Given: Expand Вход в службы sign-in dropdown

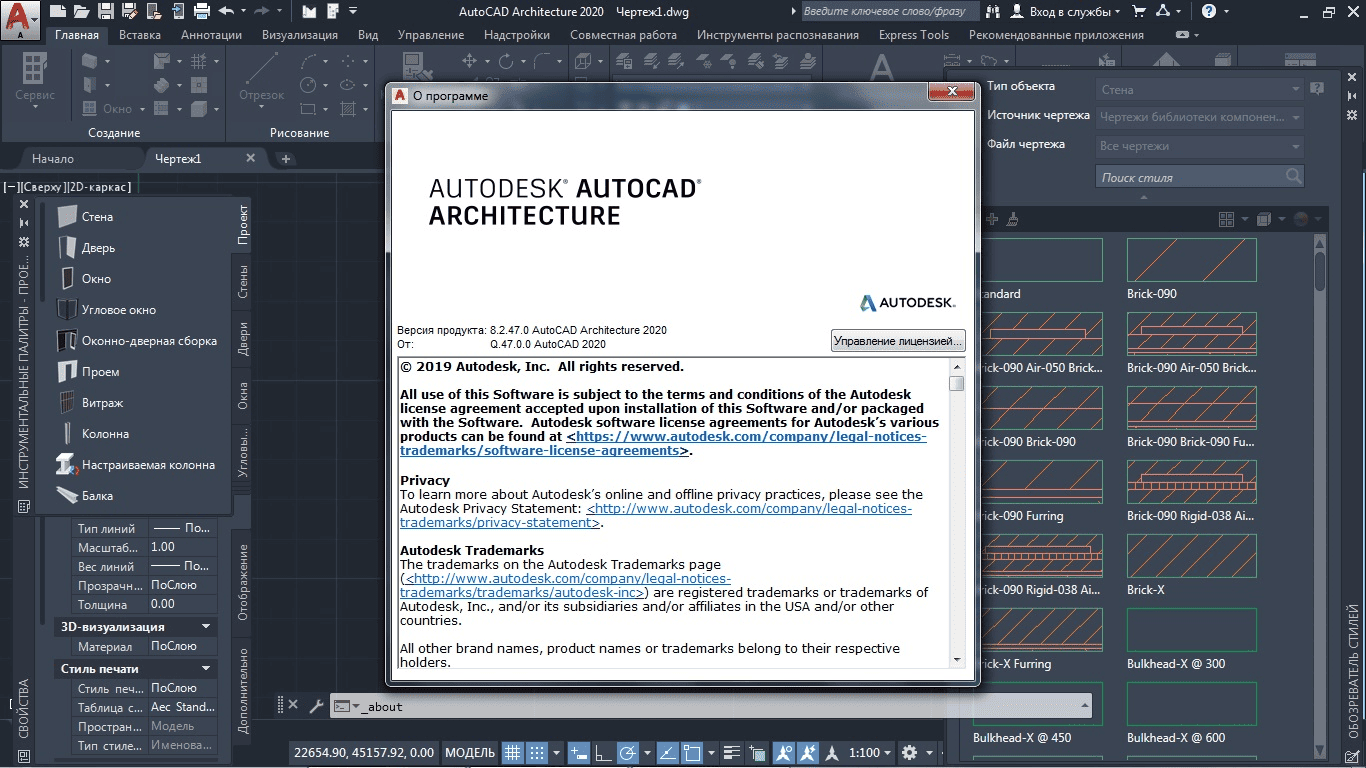Looking at the screenshot, I should point(1065,12).
